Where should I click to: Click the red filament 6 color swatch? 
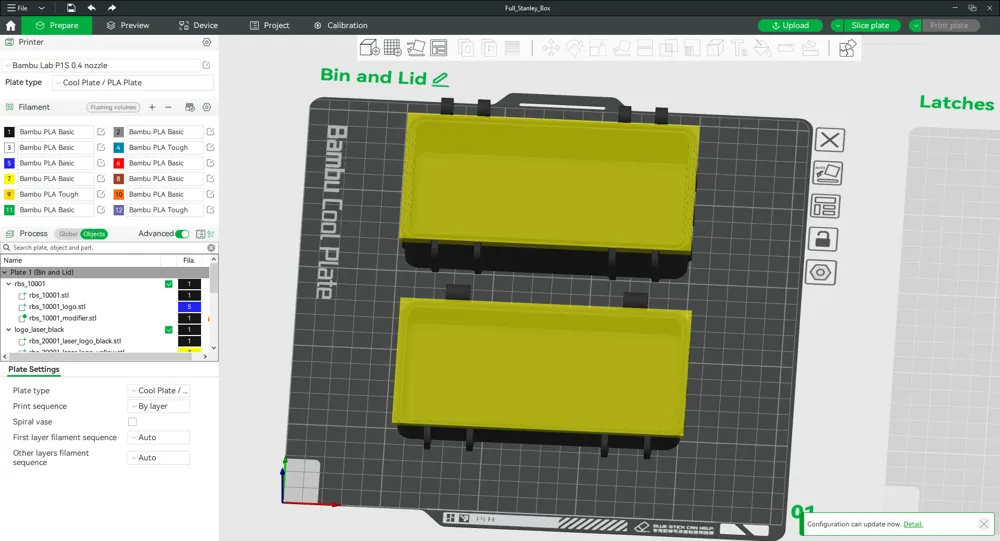point(119,163)
